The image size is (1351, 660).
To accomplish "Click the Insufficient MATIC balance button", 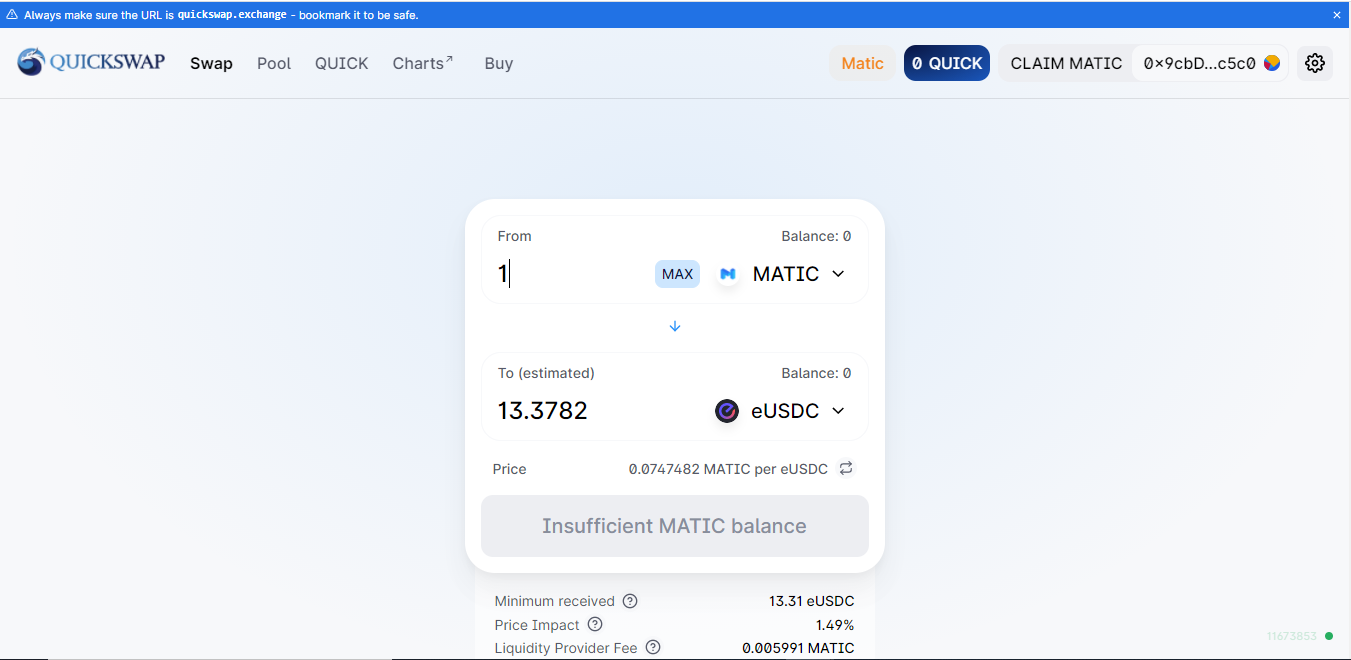I will click(x=675, y=526).
